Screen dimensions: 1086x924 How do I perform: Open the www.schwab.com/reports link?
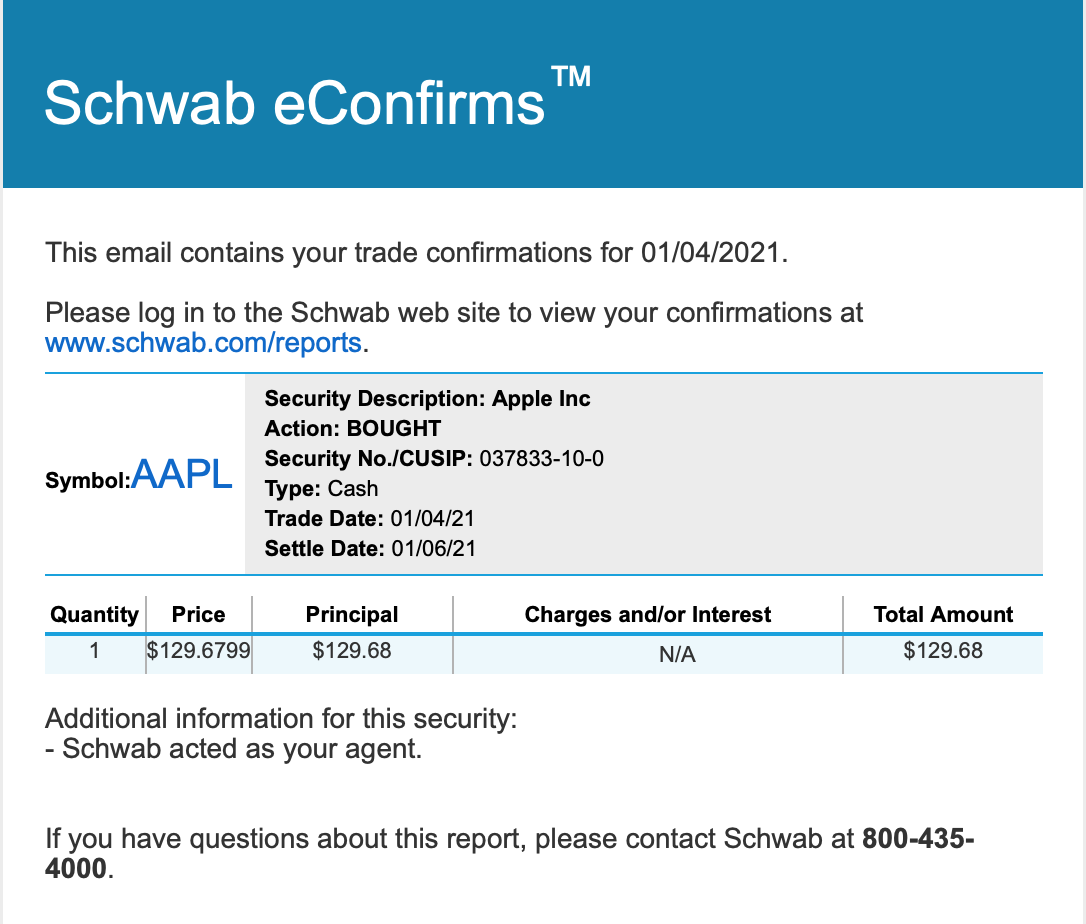(x=203, y=343)
